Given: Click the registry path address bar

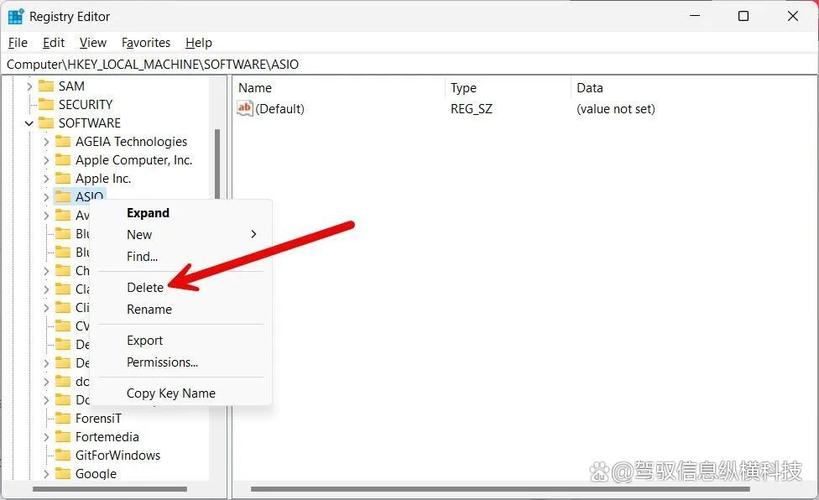Looking at the screenshot, I should (x=410, y=64).
